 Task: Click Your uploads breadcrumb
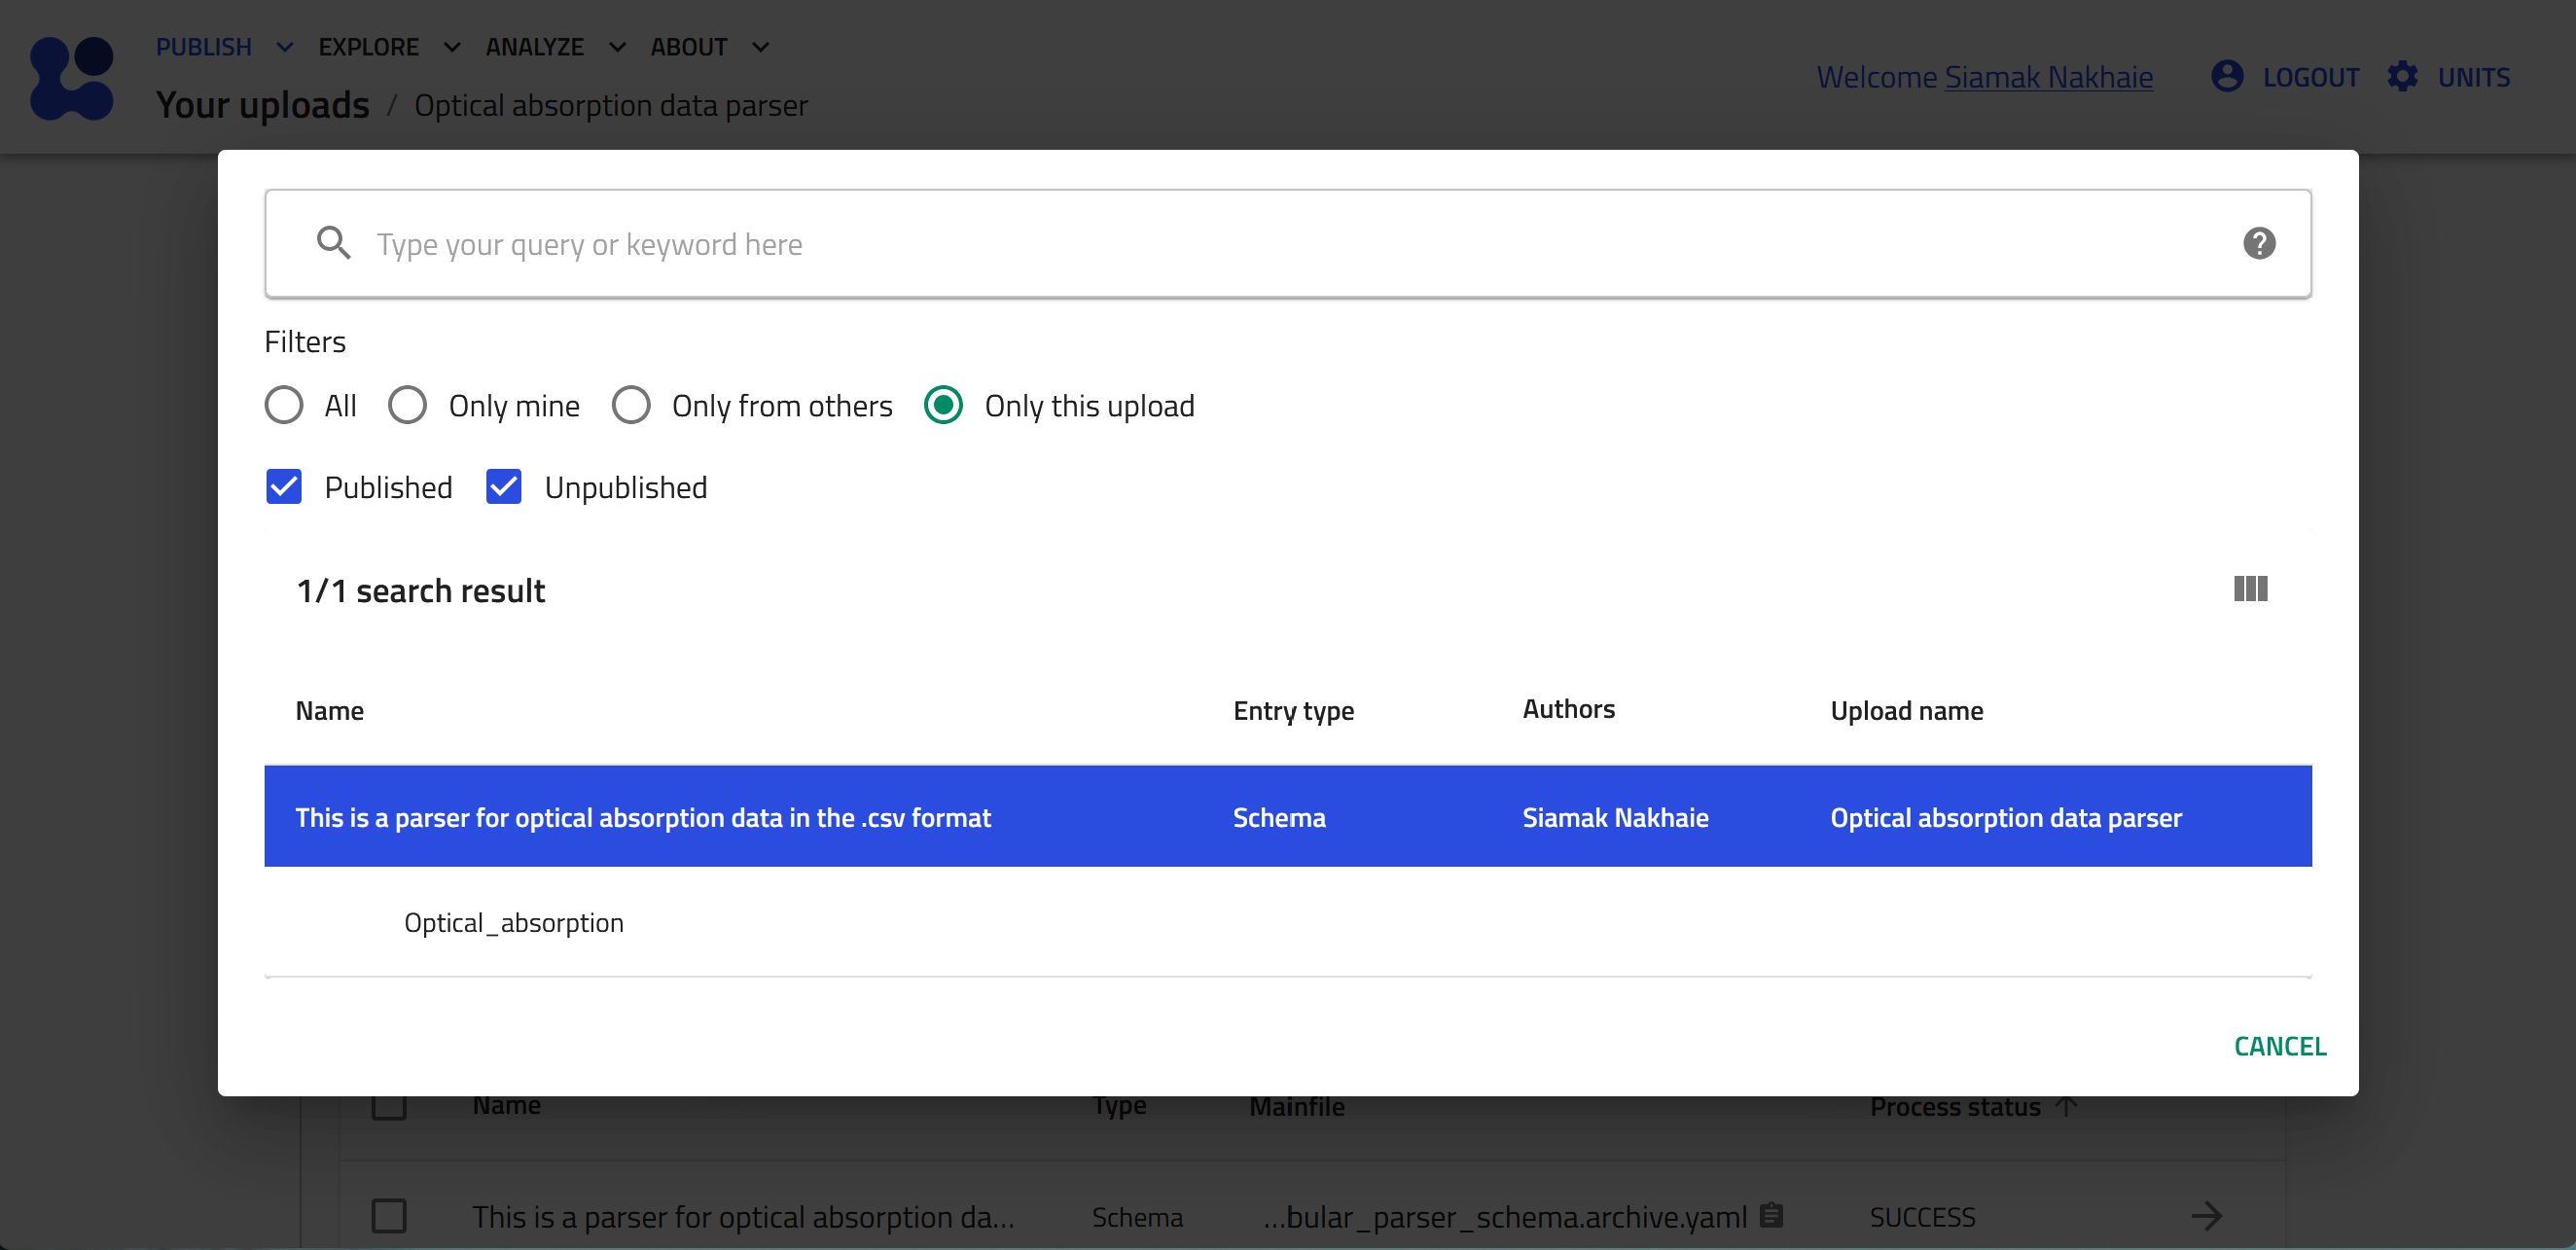pos(262,105)
